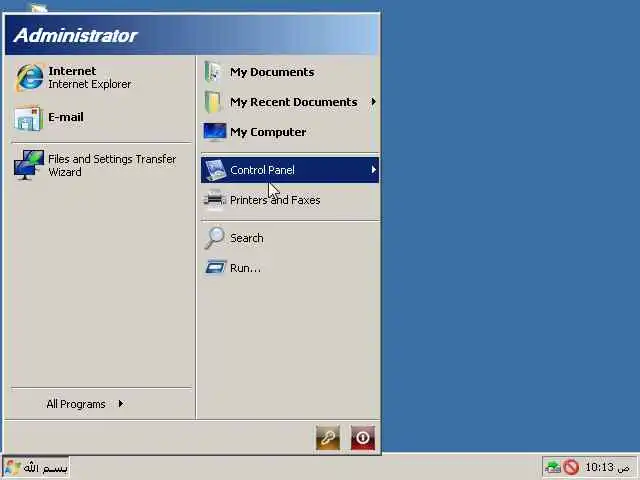Screen dimensions: 640x480
Task: Click the Arabic Start button label
Action: click(45, 468)
